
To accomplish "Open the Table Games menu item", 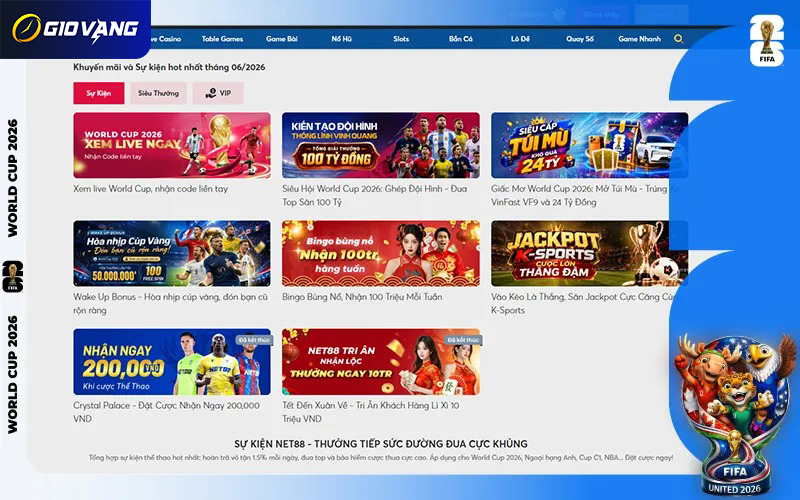I will (222, 39).
